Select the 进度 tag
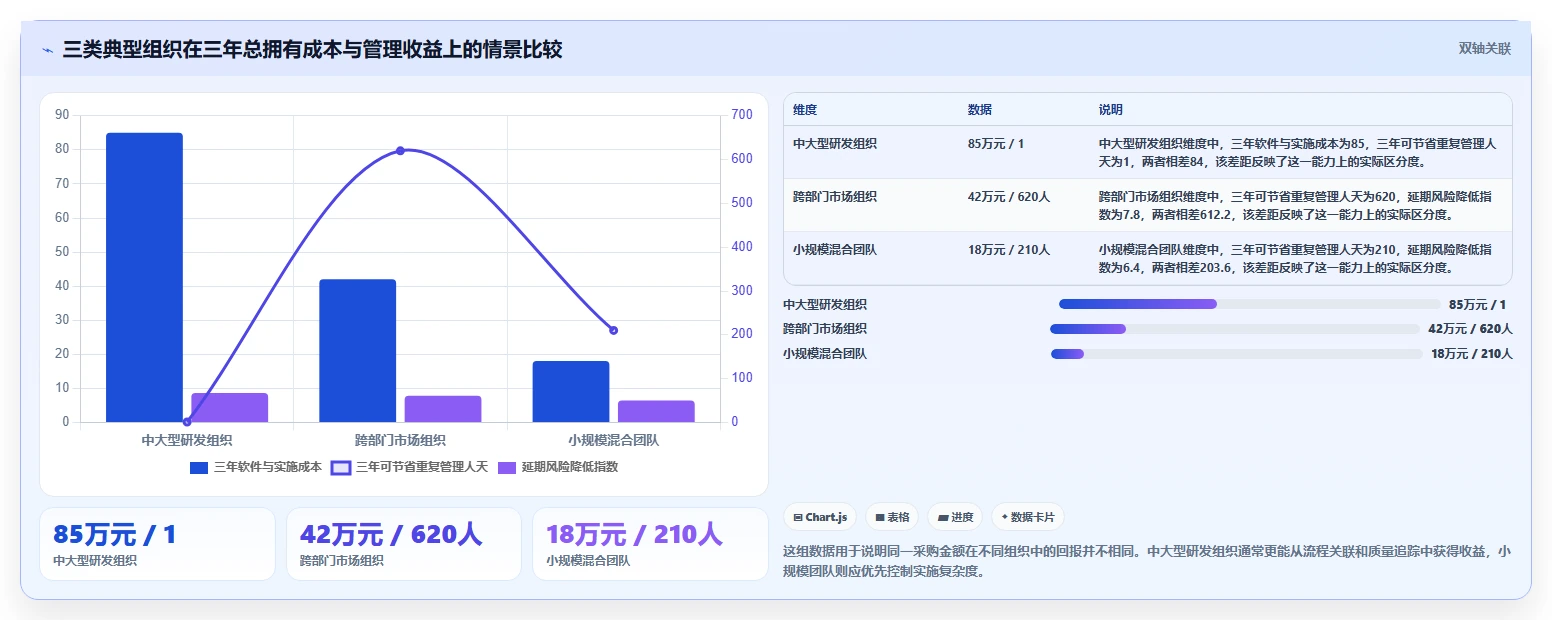This screenshot has width=1552, height=620. [955, 517]
